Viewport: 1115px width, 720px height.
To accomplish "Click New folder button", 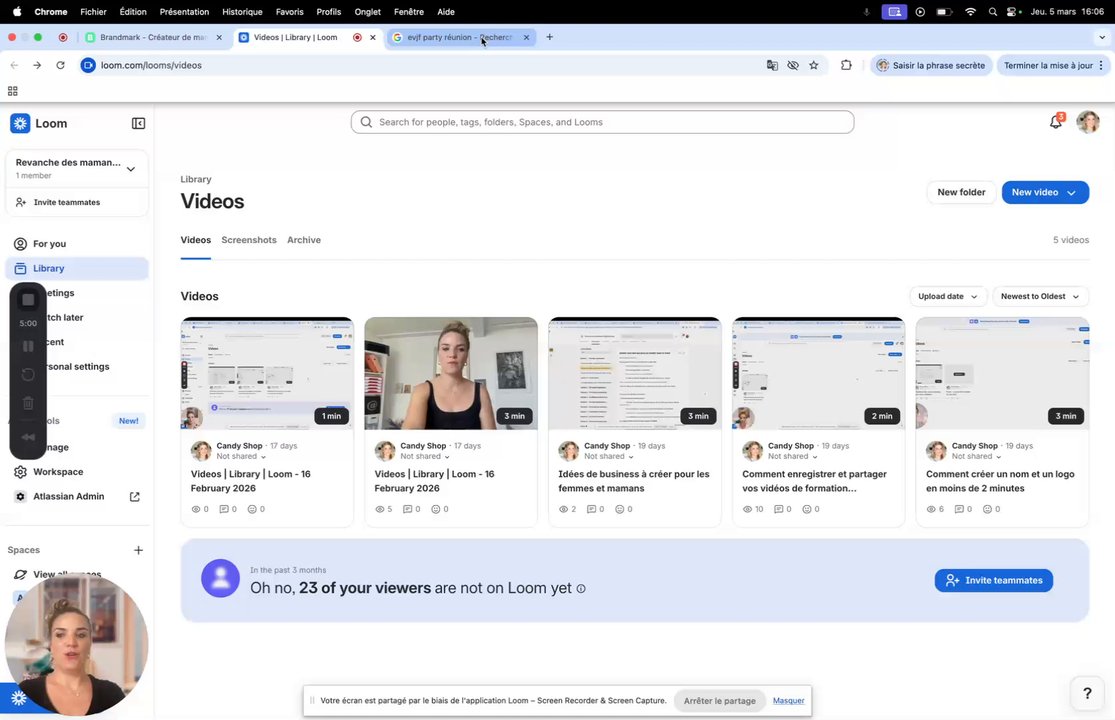I will pos(961,193).
